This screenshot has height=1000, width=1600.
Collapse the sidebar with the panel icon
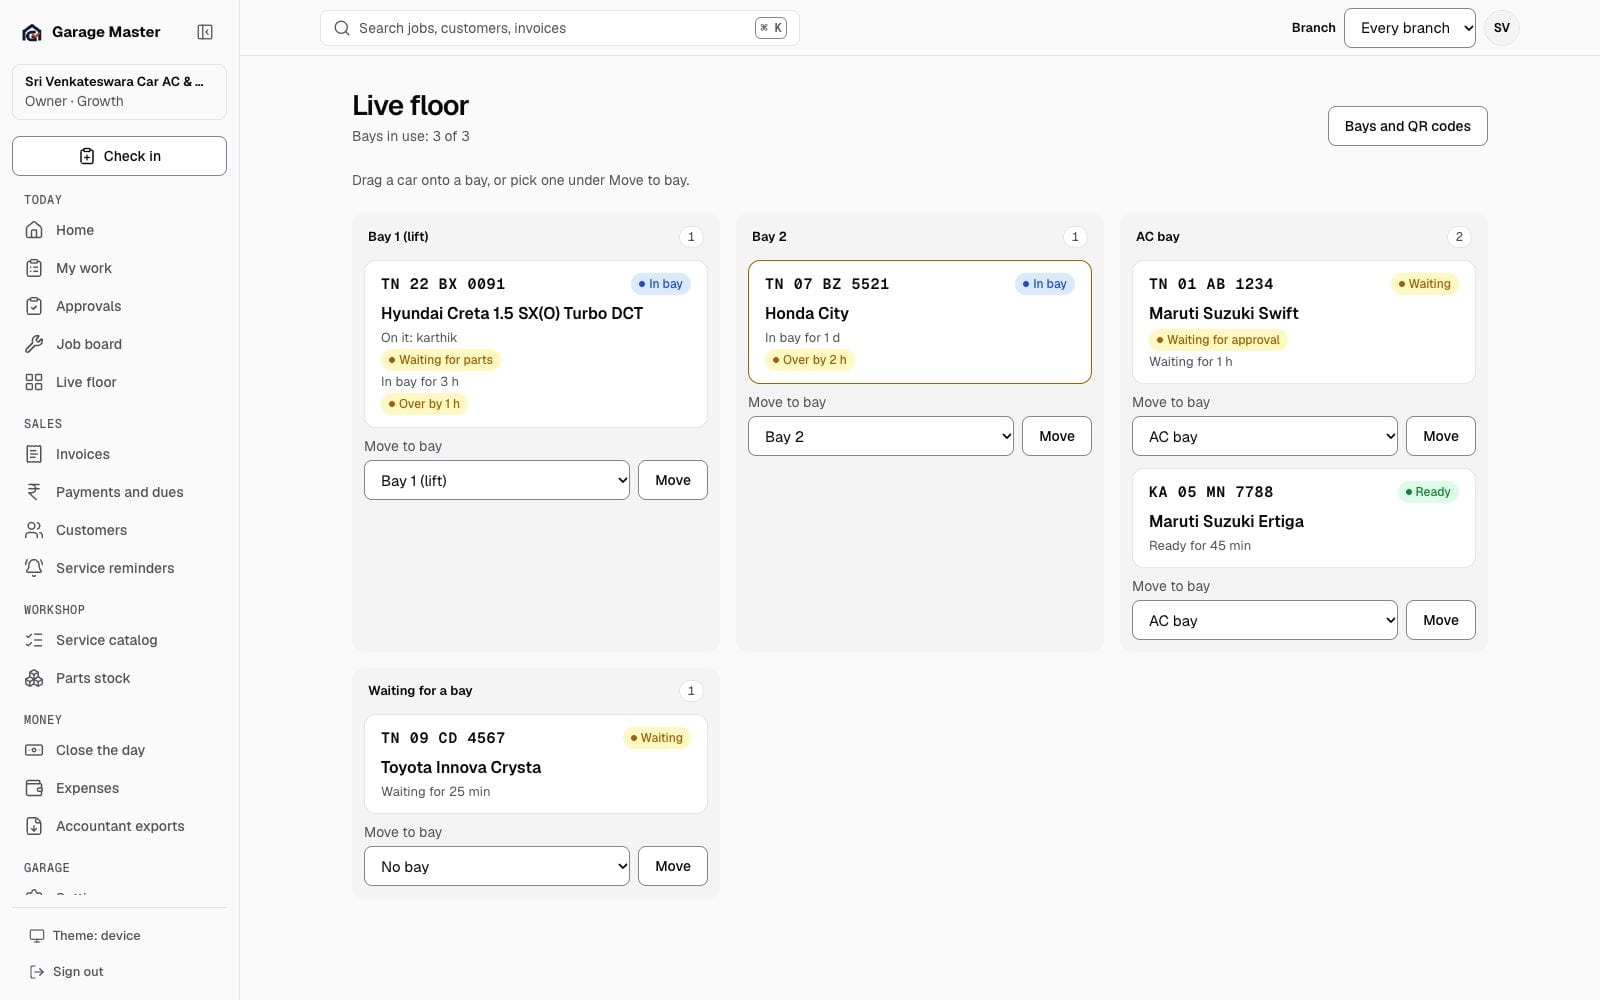[x=205, y=32]
